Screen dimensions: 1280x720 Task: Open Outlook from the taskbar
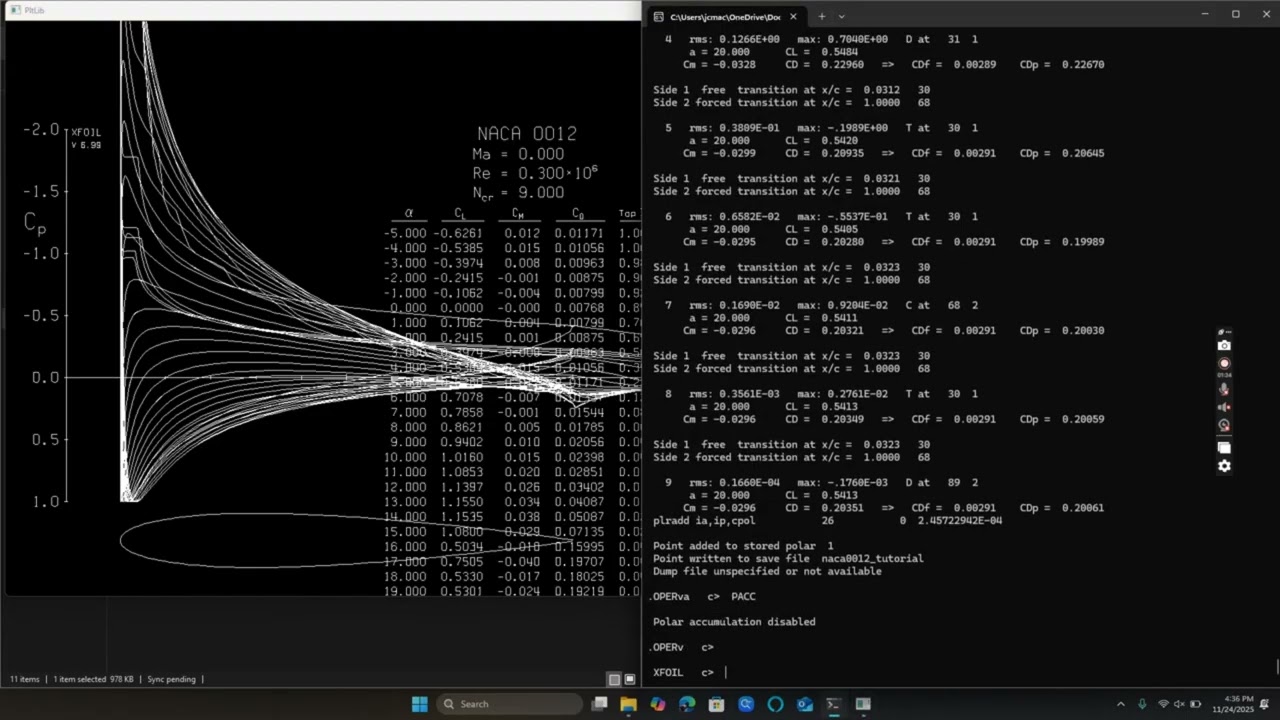[x=804, y=704]
